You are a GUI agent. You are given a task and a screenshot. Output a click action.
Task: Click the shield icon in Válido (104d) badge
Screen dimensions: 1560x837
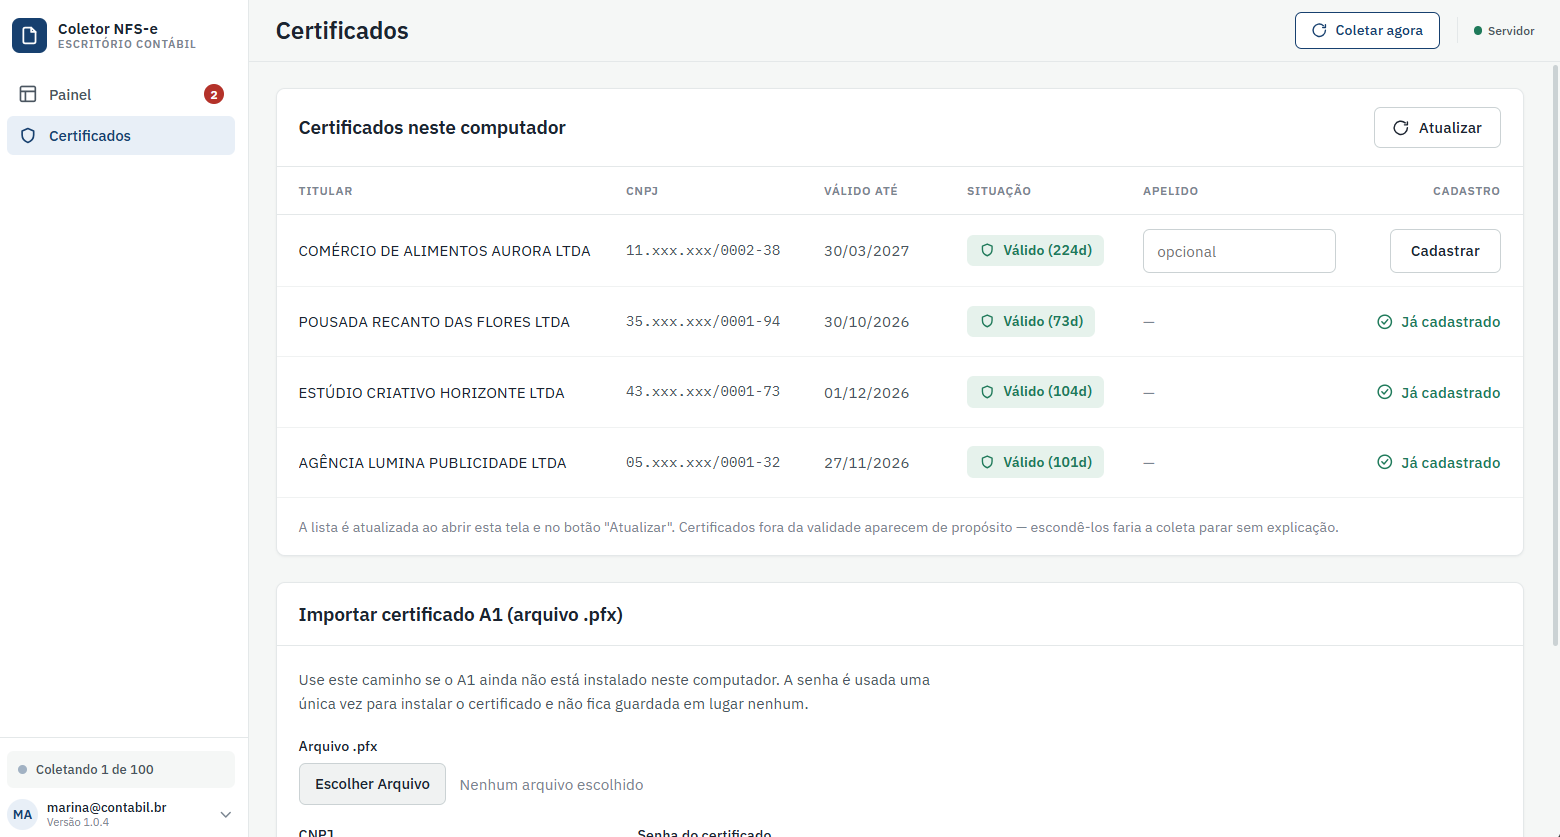click(x=987, y=392)
